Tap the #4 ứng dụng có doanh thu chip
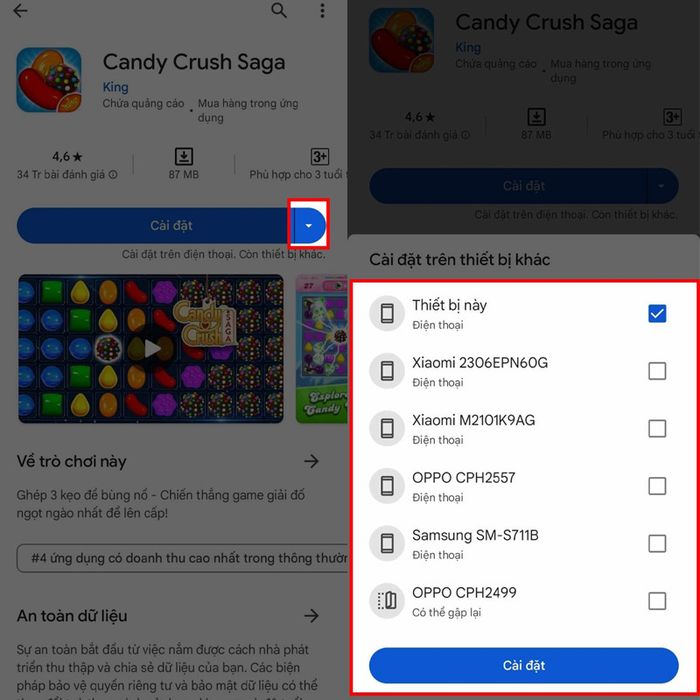700x700 pixels. 182,558
